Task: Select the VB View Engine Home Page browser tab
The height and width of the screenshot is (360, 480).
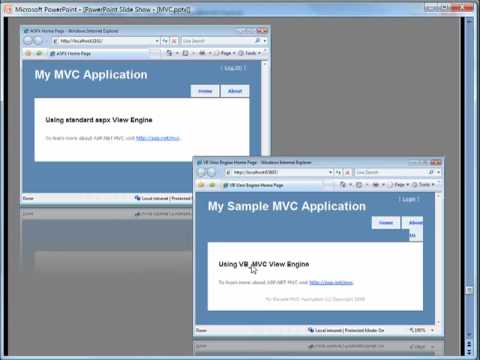Action: [273, 185]
